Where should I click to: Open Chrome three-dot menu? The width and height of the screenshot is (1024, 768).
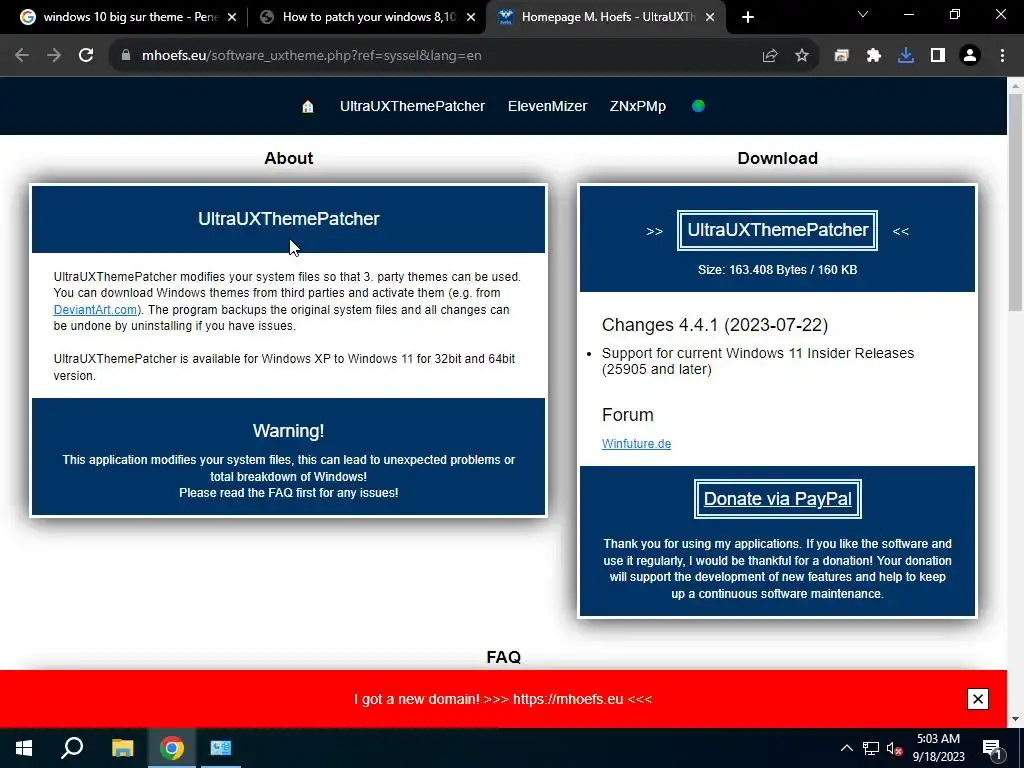[x=1002, y=56]
